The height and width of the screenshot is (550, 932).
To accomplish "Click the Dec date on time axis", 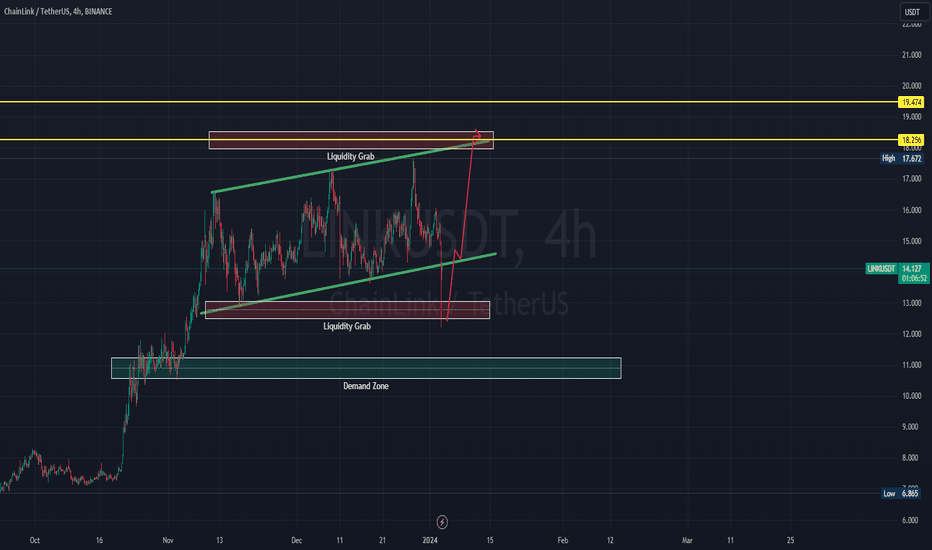I will [x=297, y=540].
